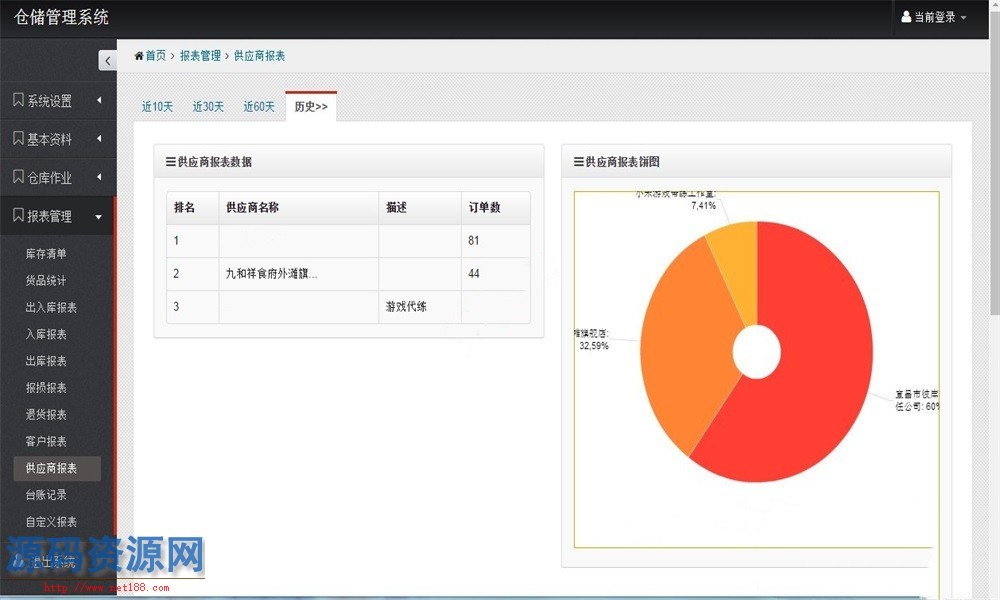The width and height of the screenshot is (1000, 600).
Task: Switch to the 近10天 tab
Action: tap(157, 107)
